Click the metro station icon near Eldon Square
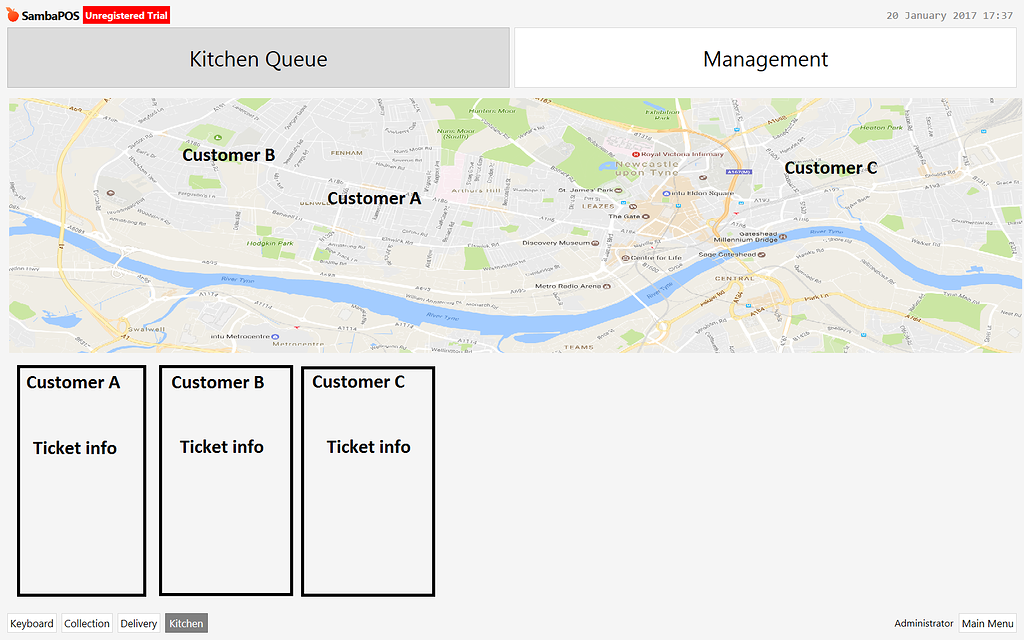Viewport: 1024px width, 640px height. click(676, 204)
